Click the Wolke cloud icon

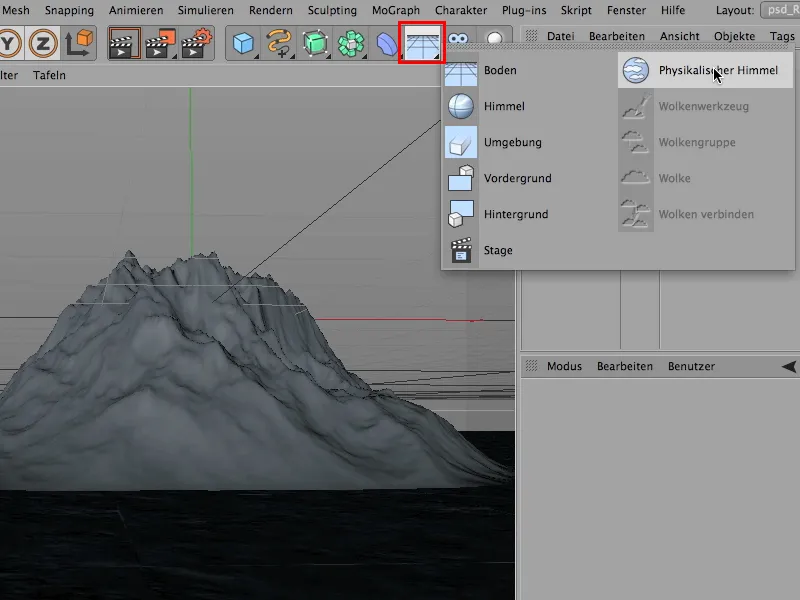(x=635, y=178)
